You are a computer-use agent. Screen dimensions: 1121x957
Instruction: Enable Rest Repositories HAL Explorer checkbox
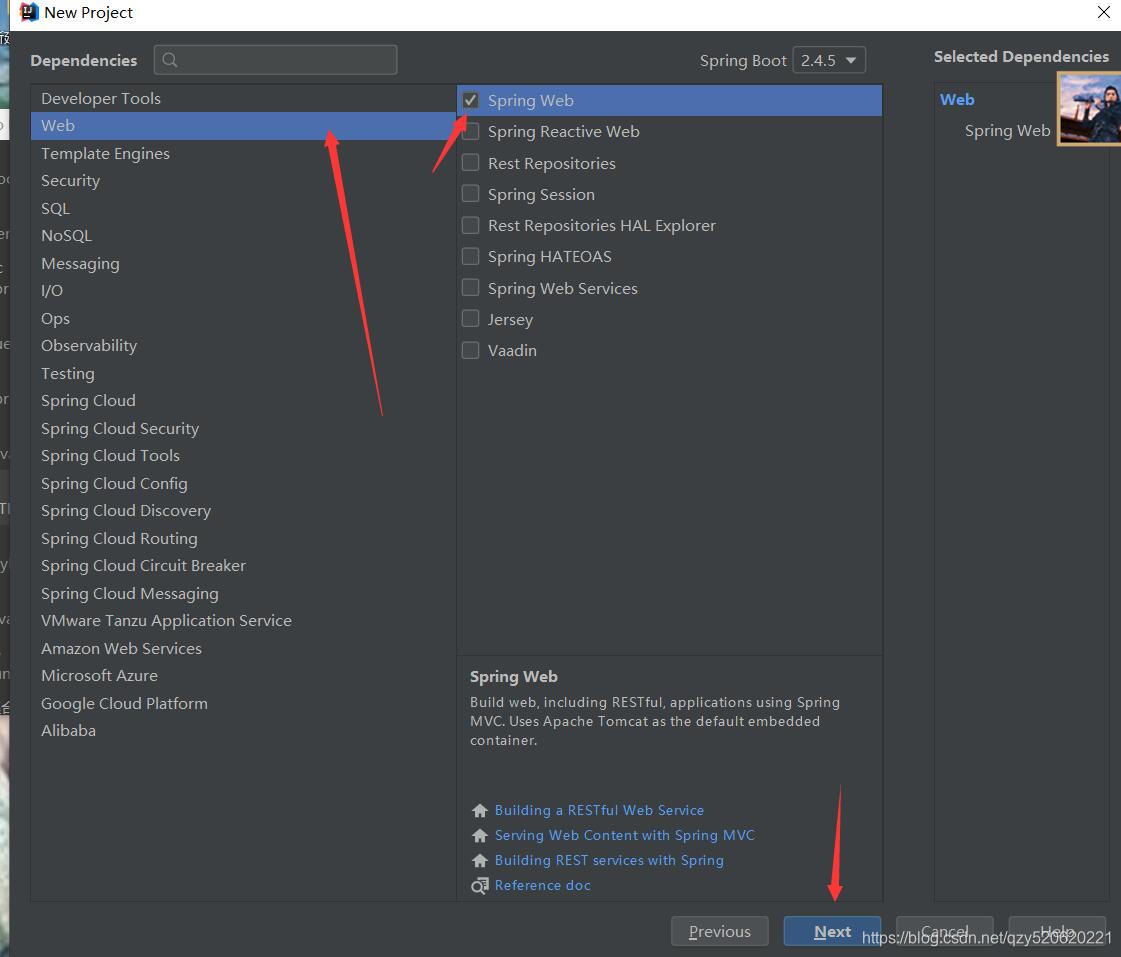[x=470, y=225]
